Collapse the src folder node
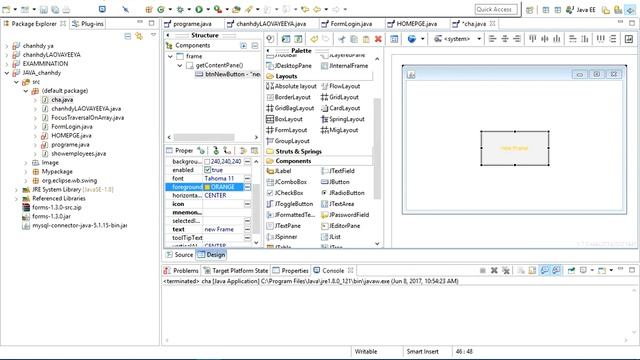 click(x=16, y=82)
